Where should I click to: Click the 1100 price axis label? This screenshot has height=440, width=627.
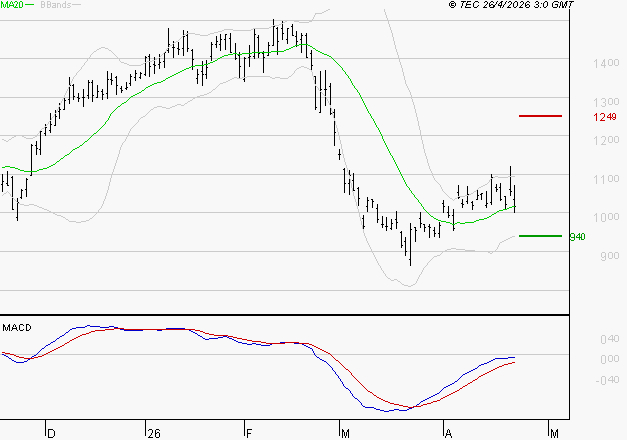606,178
